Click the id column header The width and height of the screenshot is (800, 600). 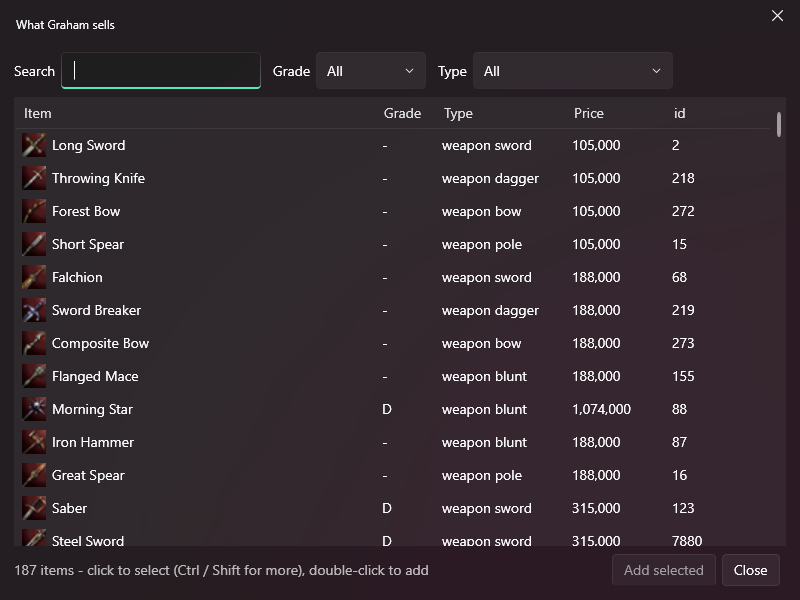[679, 113]
